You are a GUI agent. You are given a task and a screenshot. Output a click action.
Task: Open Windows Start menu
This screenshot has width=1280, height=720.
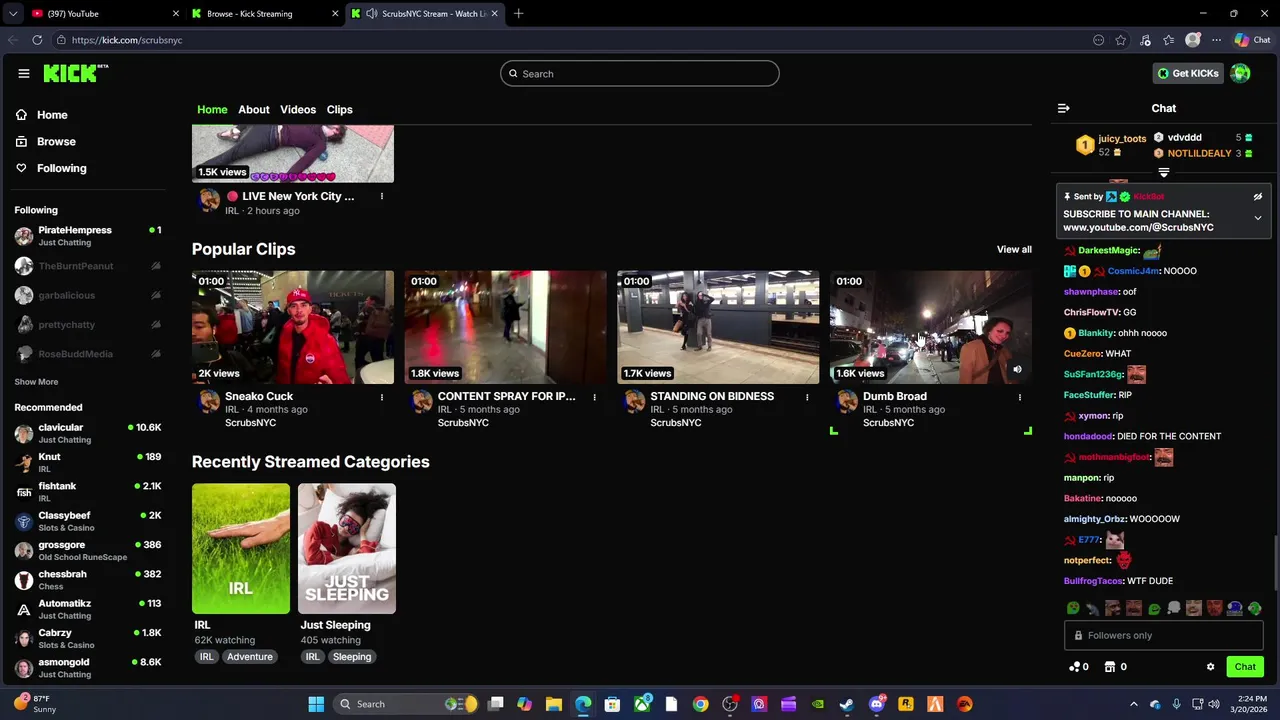pyautogui.click(x=316, y=704)
